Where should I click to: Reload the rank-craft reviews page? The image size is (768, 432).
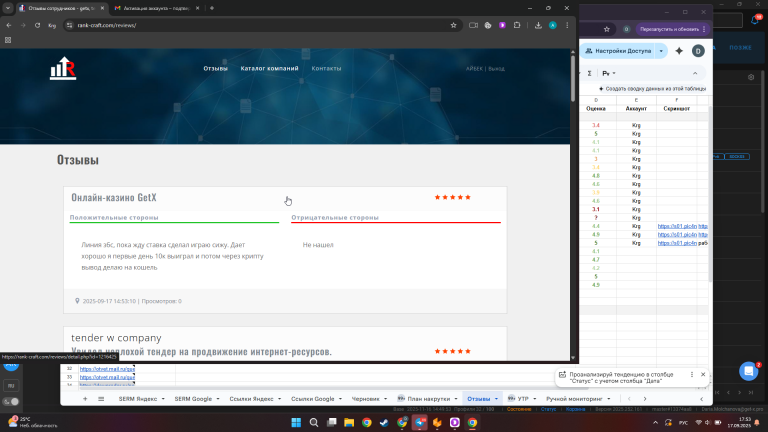(37, 25)
